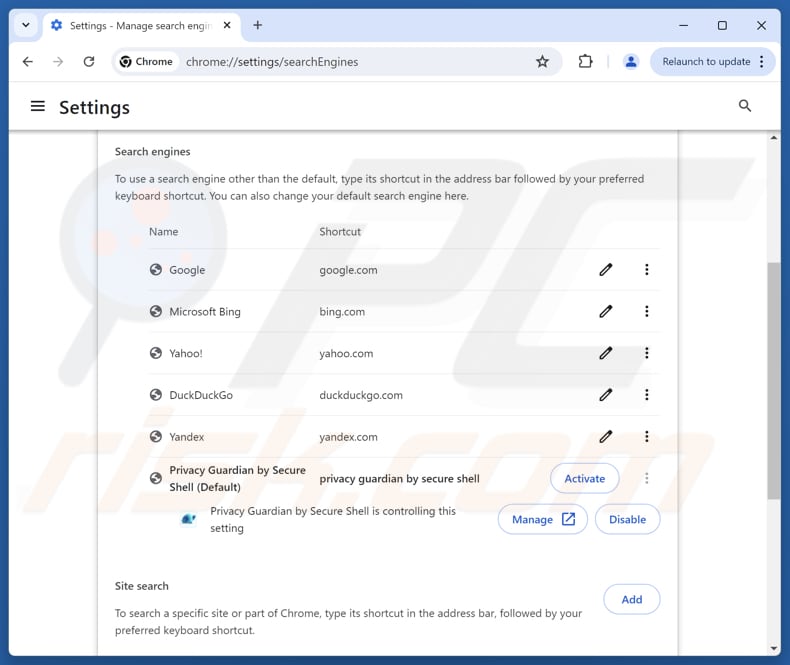The image size is (790, 665).
Task: Edit the Yahoo! search engine
Action: pos(606,353)
